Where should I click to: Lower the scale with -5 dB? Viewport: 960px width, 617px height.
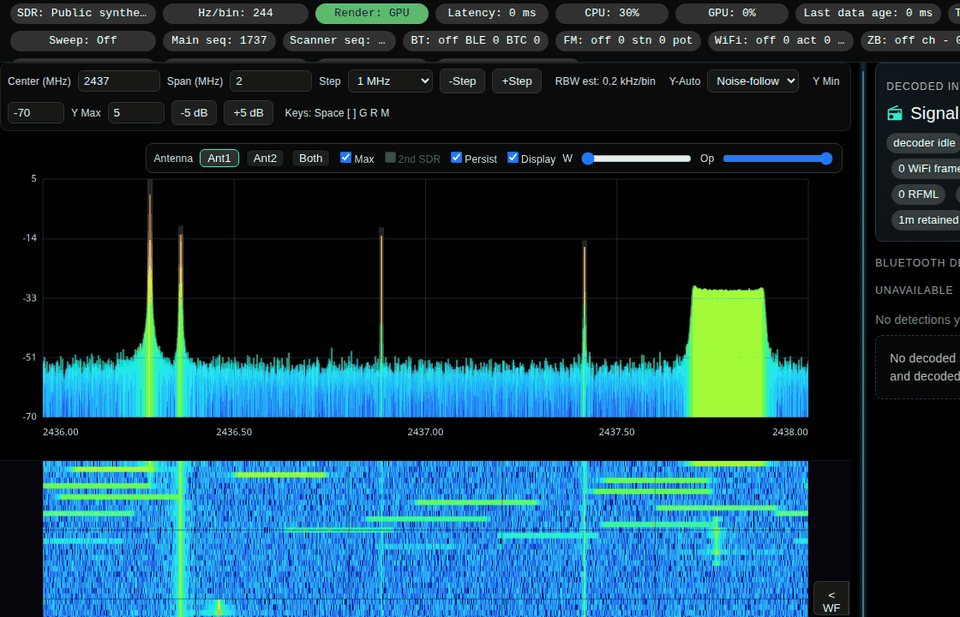(x=194, y=113)
